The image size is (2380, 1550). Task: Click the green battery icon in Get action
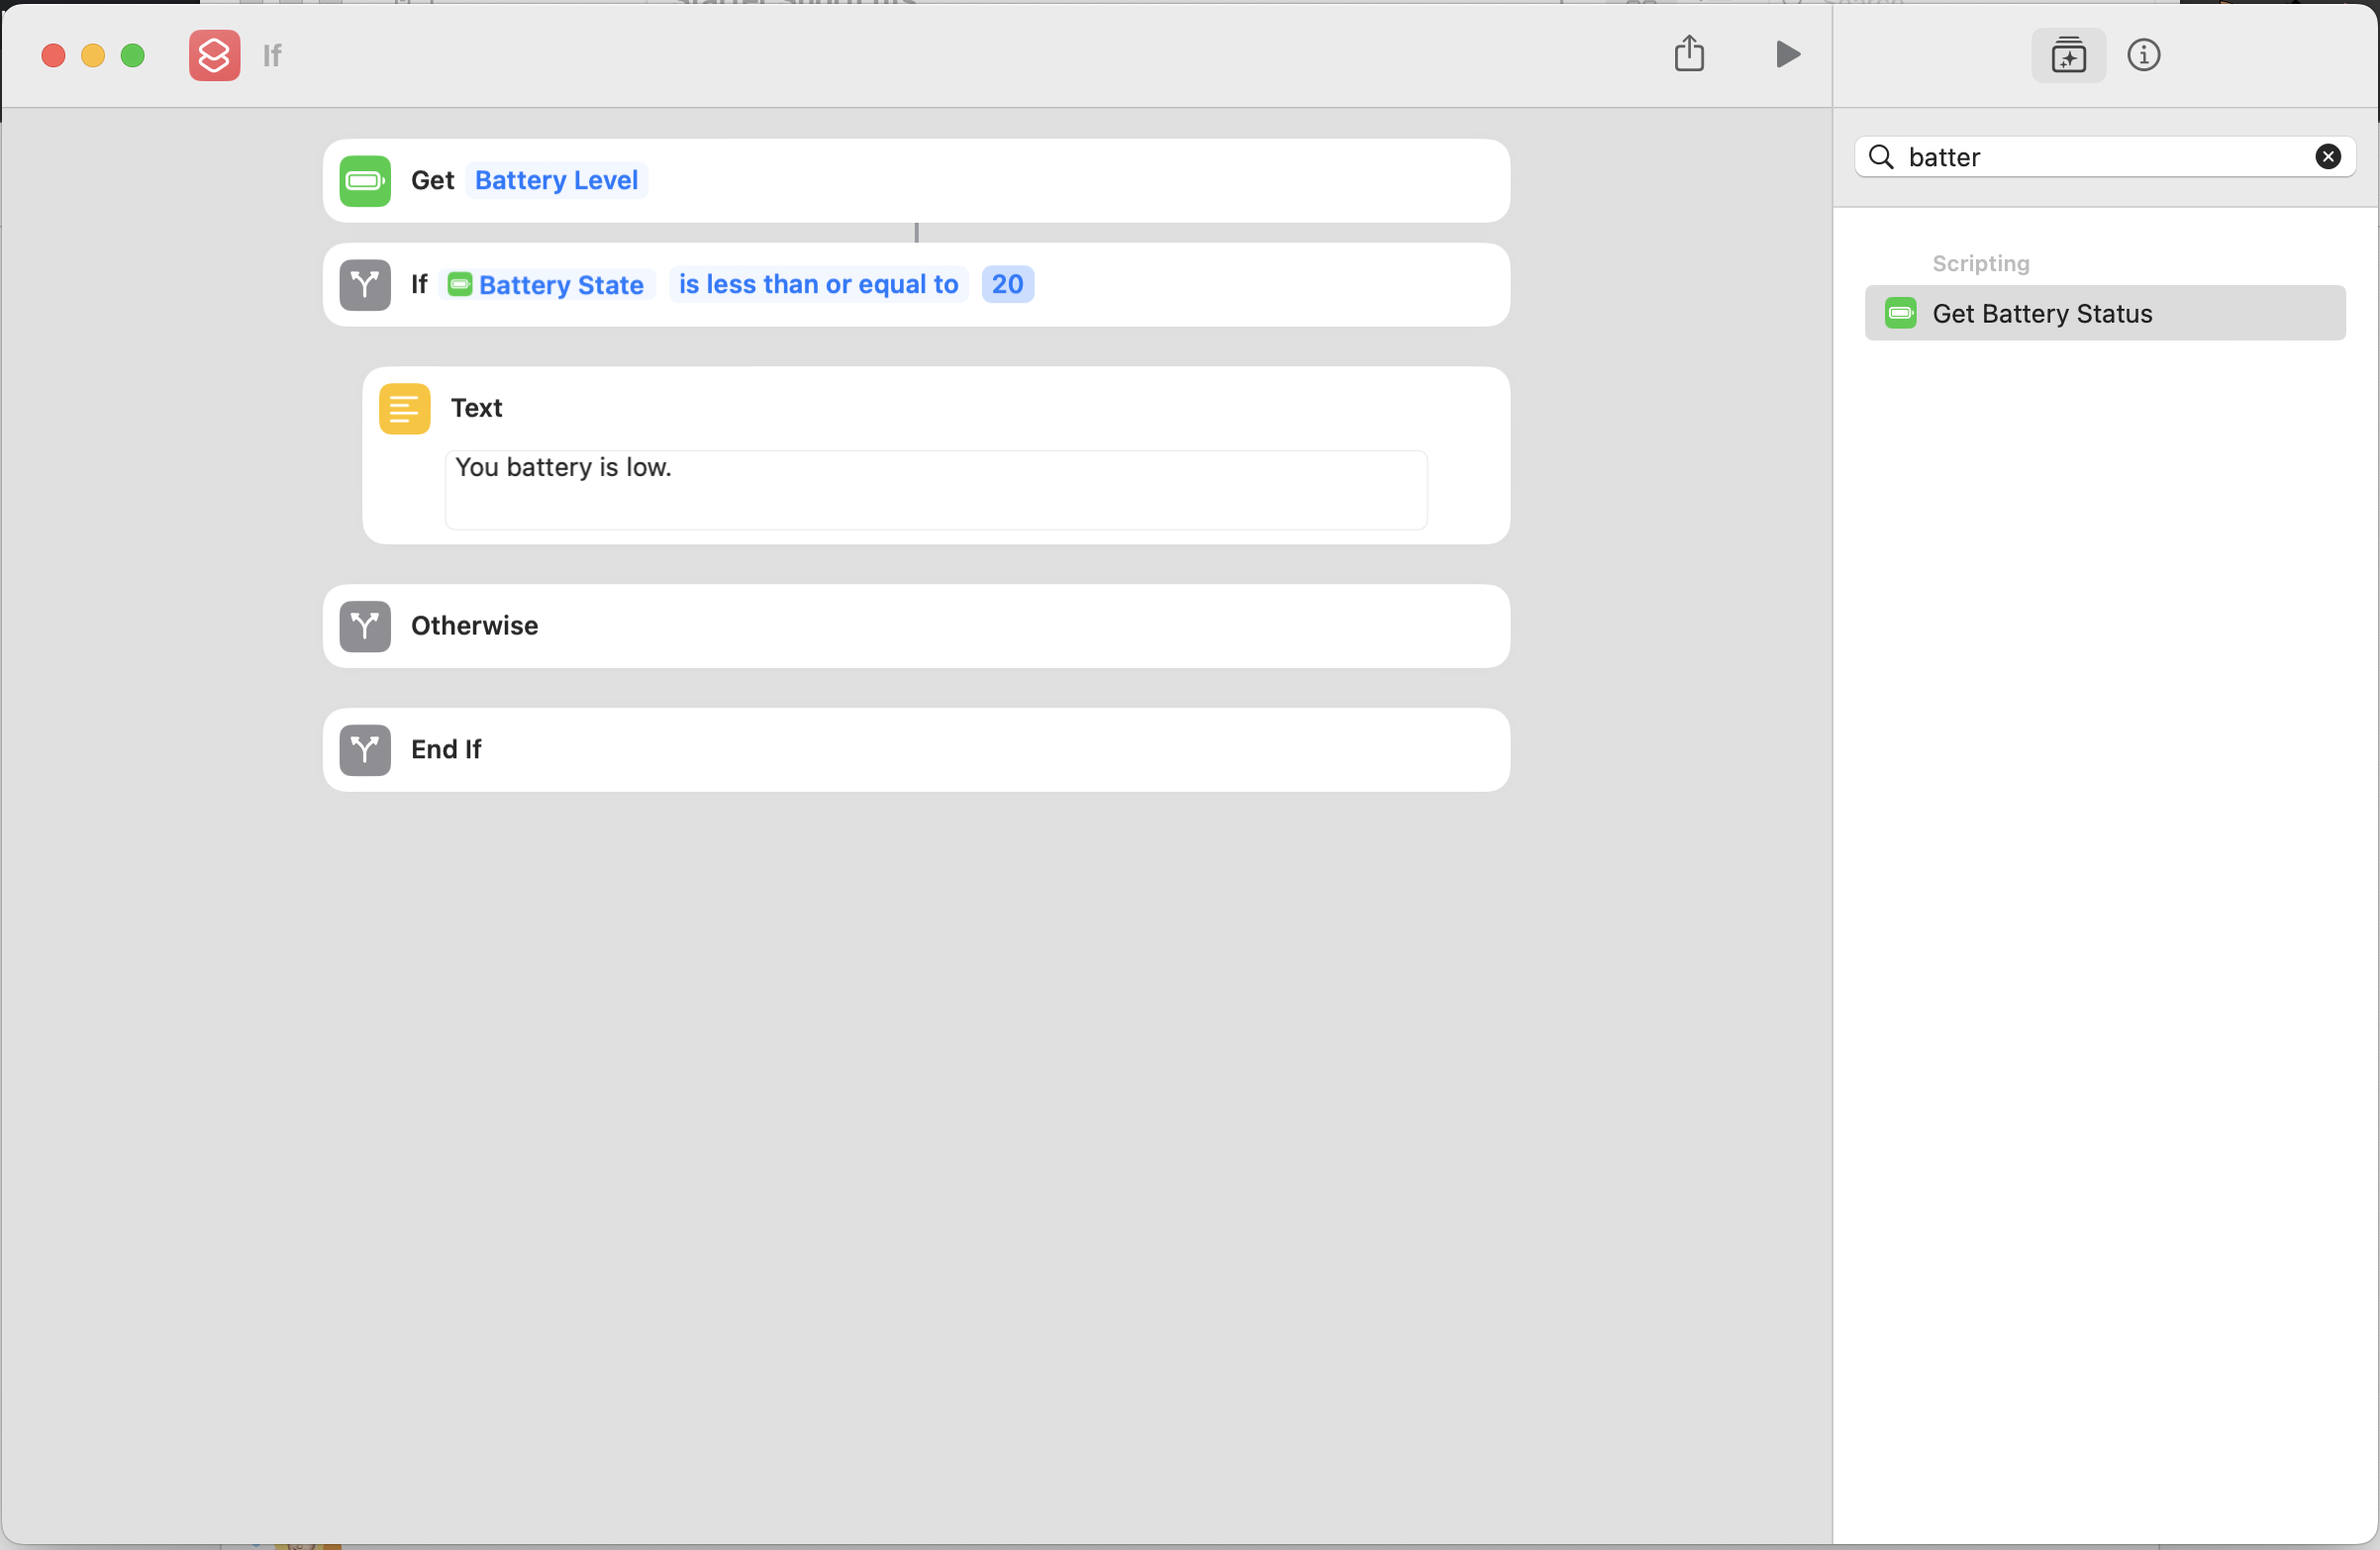365,181
